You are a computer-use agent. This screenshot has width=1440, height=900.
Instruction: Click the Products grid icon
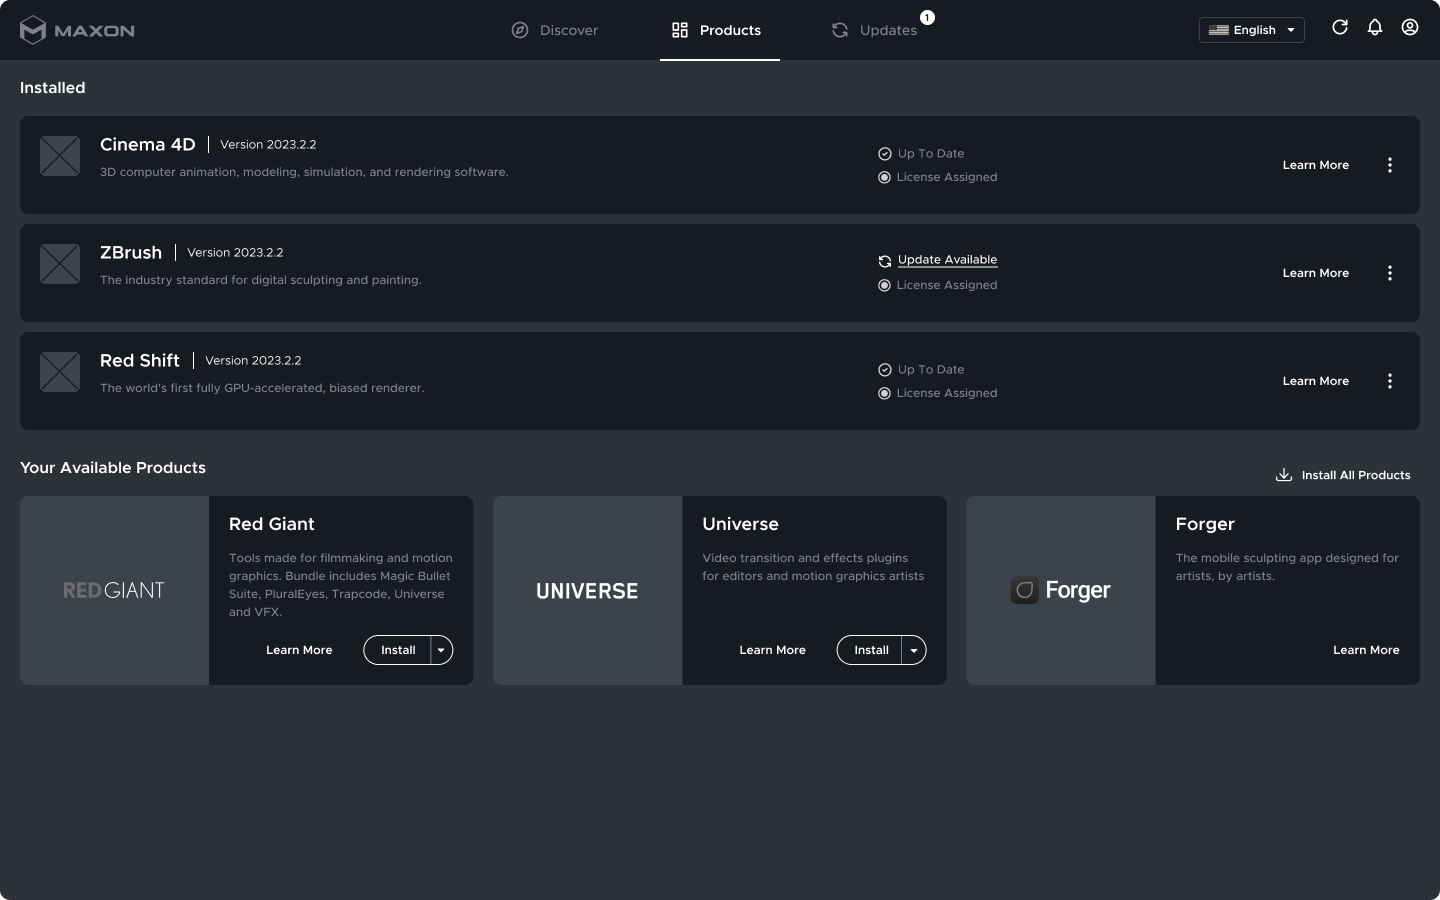coord(680,30)
